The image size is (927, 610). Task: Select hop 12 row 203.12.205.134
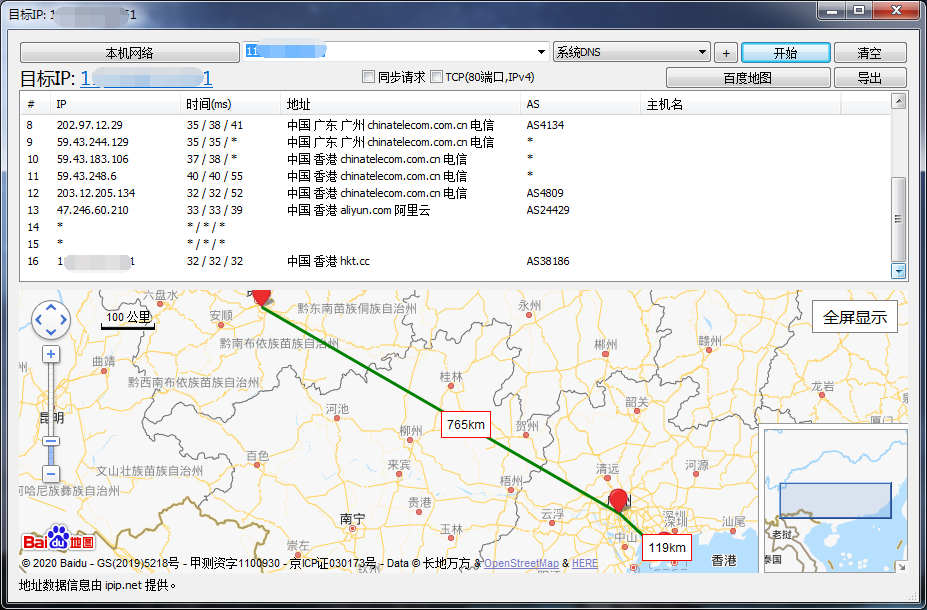click(455, 193)
